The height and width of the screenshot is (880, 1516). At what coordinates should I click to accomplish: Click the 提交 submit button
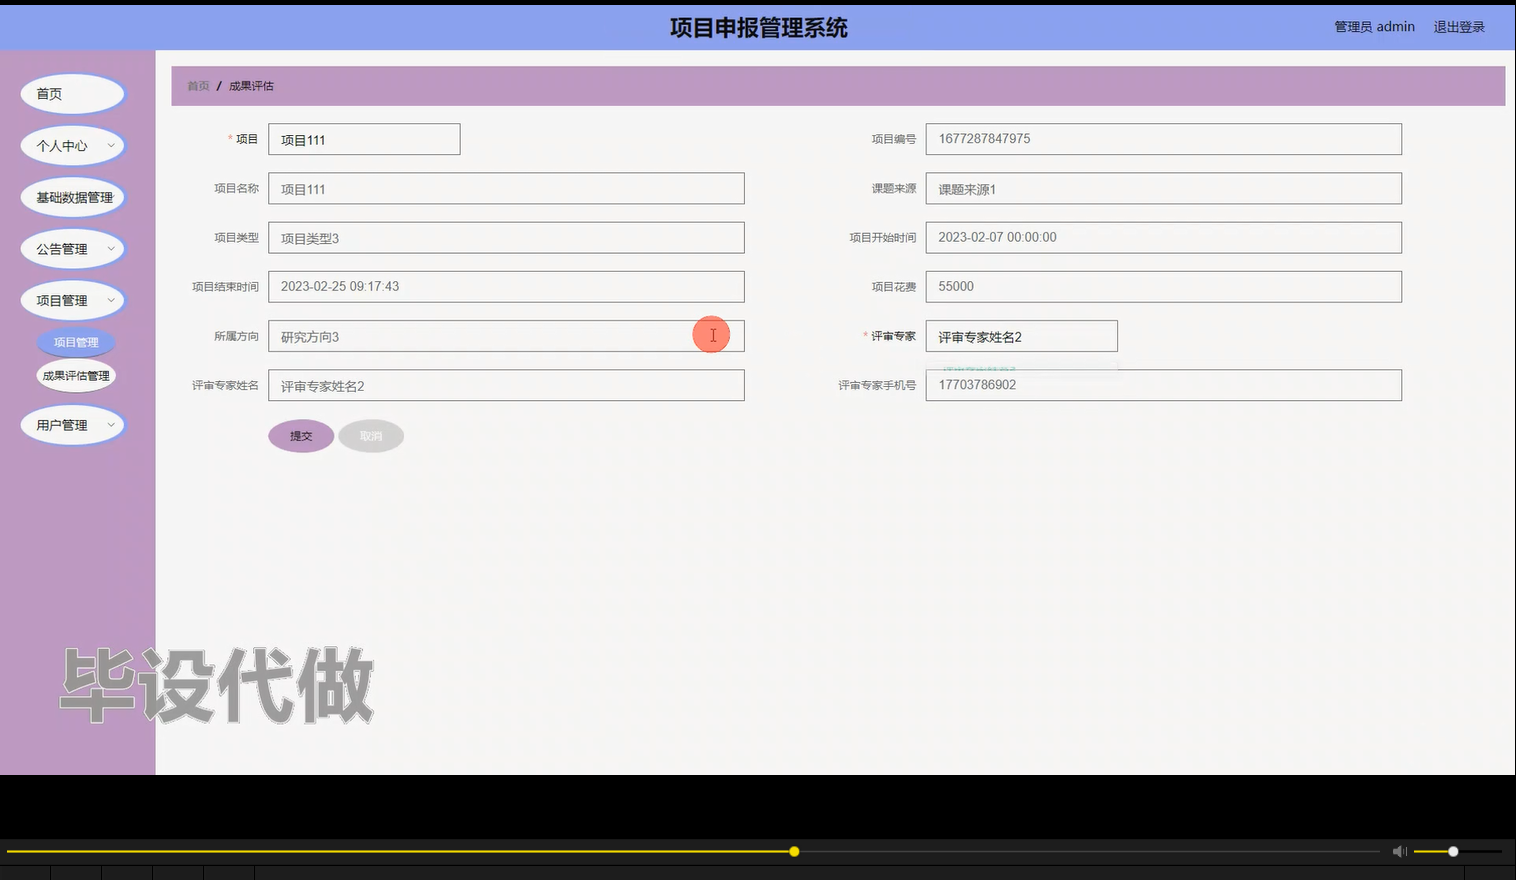click(300, 435)
